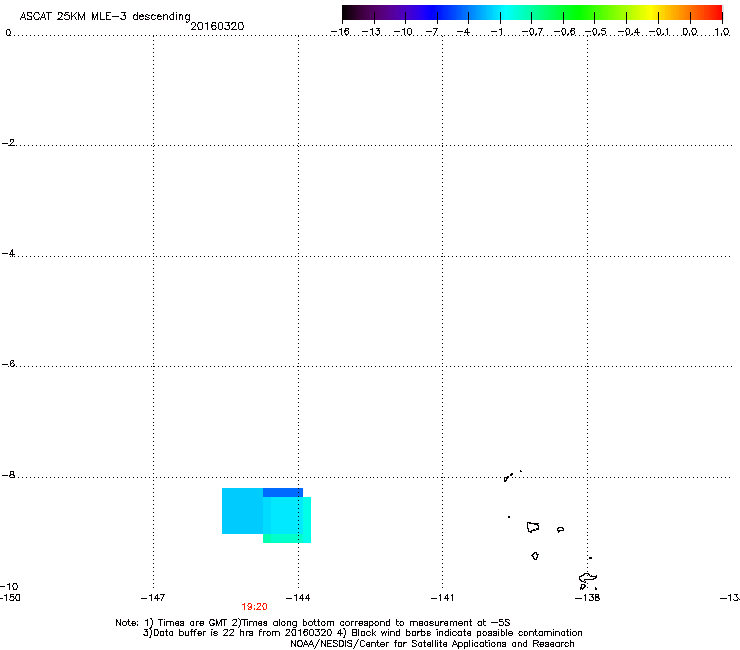Viewport: 740px width, 650px height.
Task: Click the 20160320 date label
Action: (x=217, y=26)
